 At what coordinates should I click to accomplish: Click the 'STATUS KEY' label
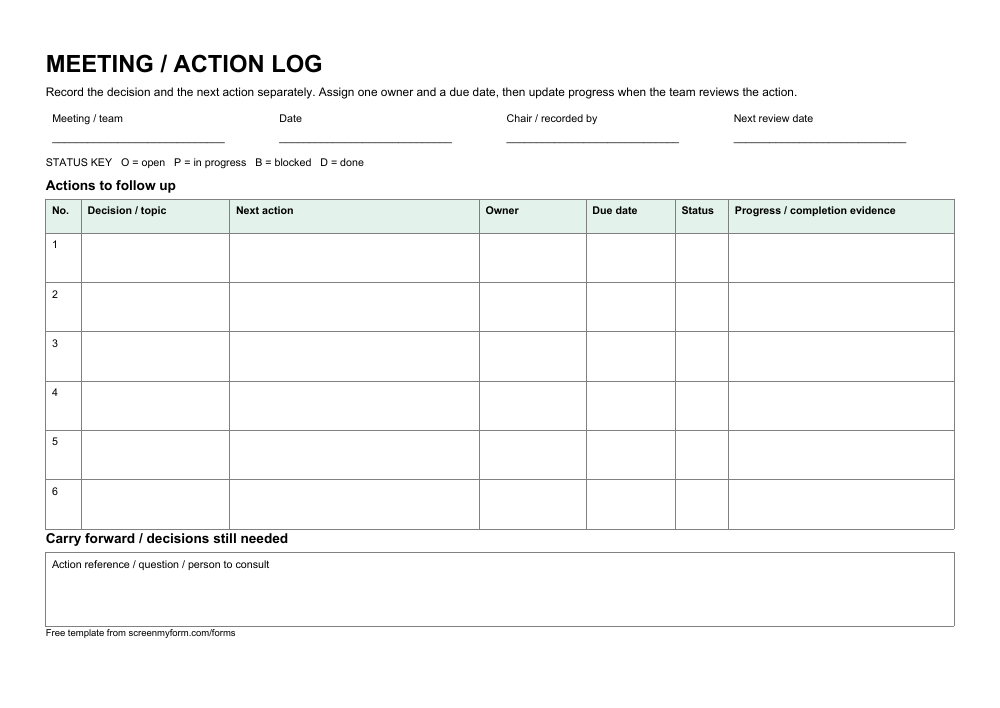click(78, 163)
